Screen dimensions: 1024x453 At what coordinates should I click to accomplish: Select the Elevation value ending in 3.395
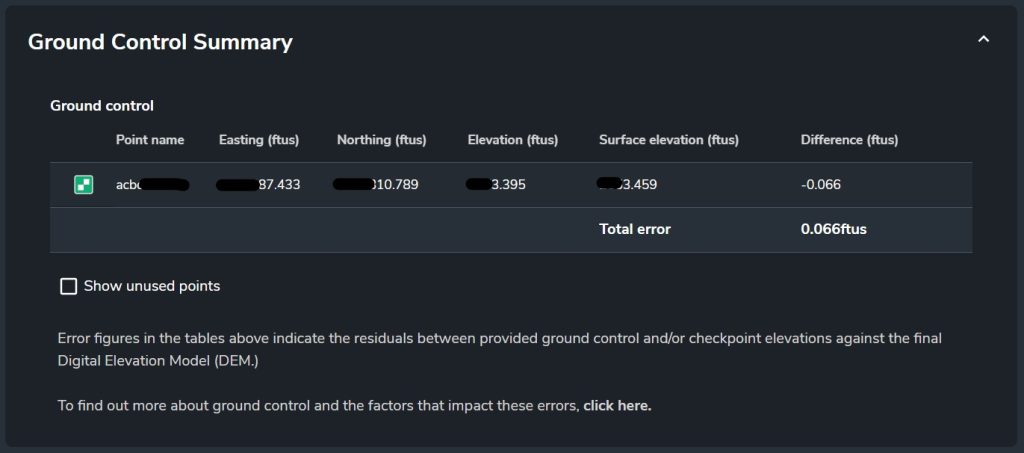pyautogui.click(x=496, y=185)
